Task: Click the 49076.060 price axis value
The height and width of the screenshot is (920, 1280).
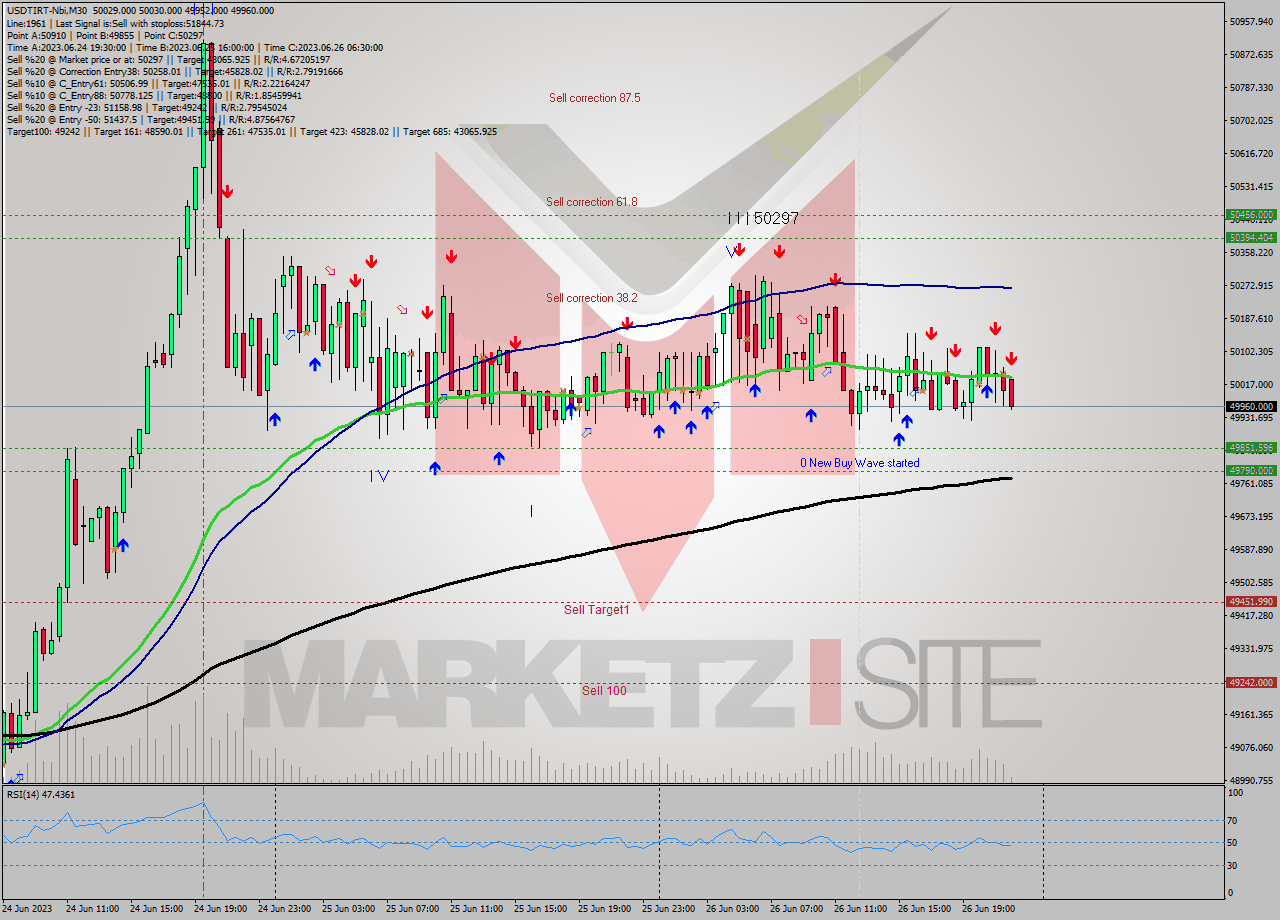Action: tap(1251, 747)
